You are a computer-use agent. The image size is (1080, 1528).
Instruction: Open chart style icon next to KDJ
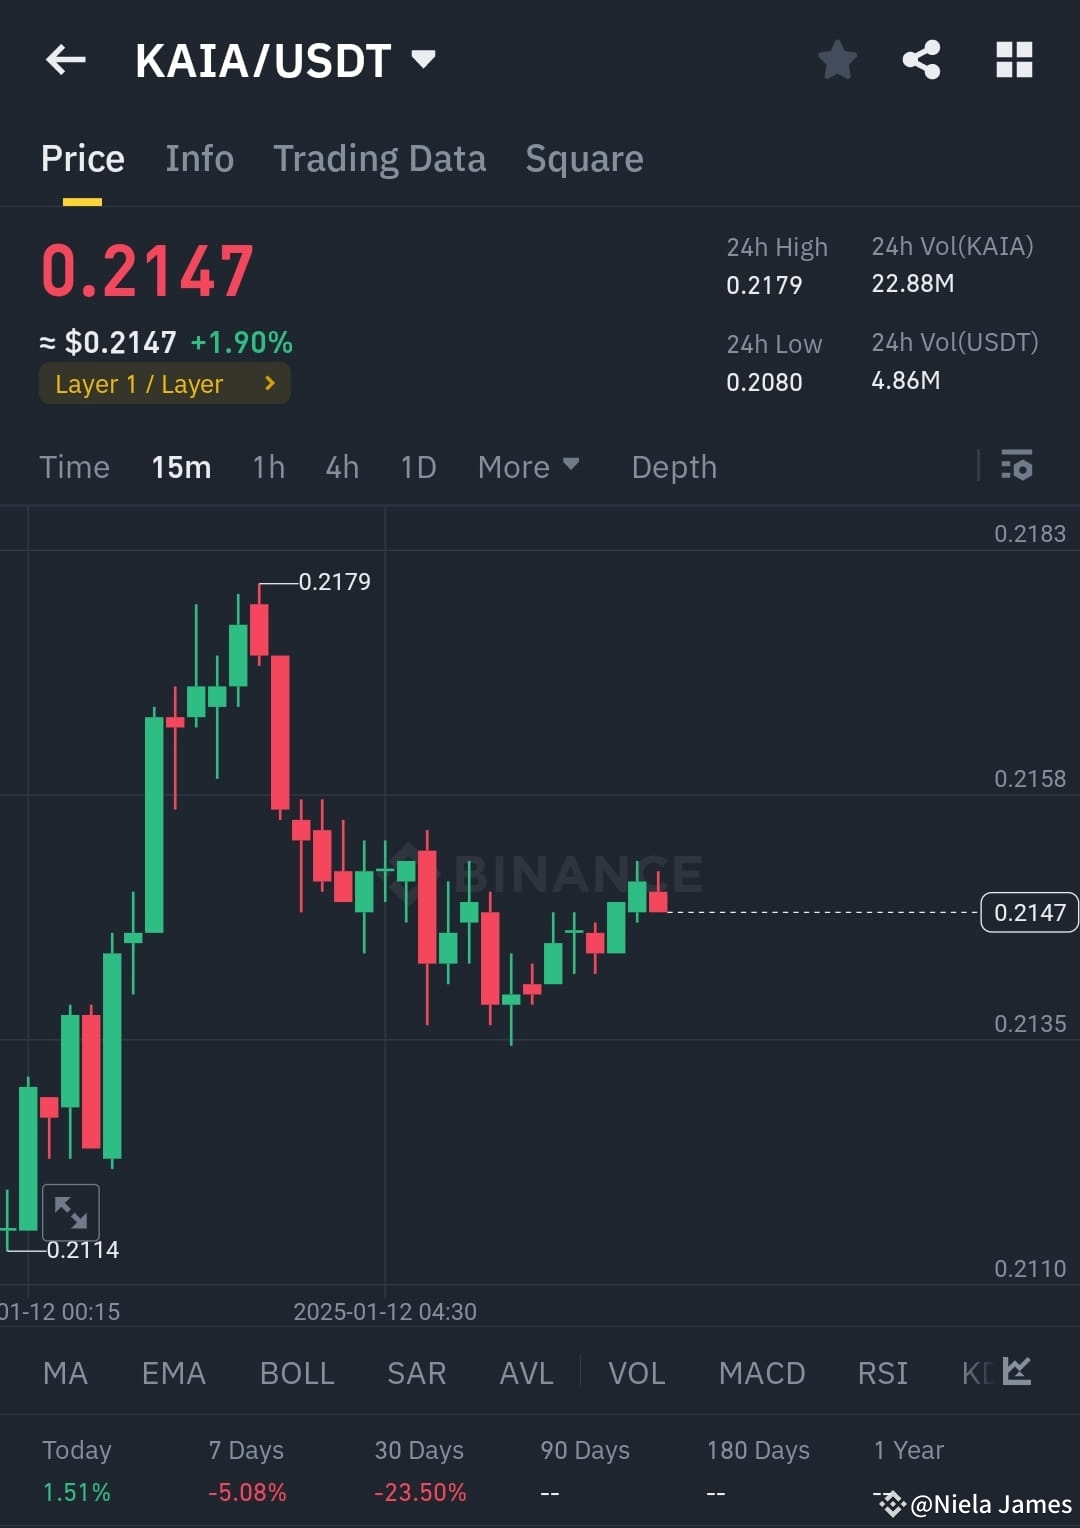click(1017, 1372)
